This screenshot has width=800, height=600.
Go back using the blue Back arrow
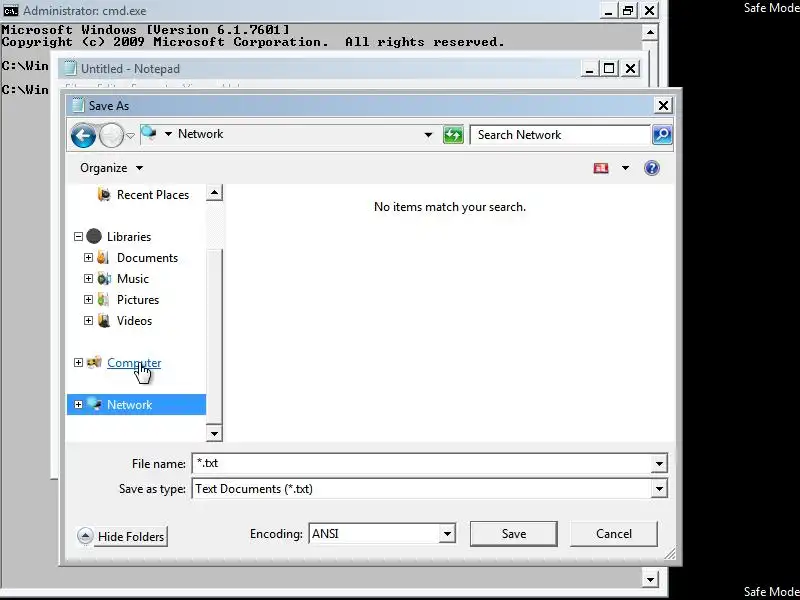(x=83, y=136)
